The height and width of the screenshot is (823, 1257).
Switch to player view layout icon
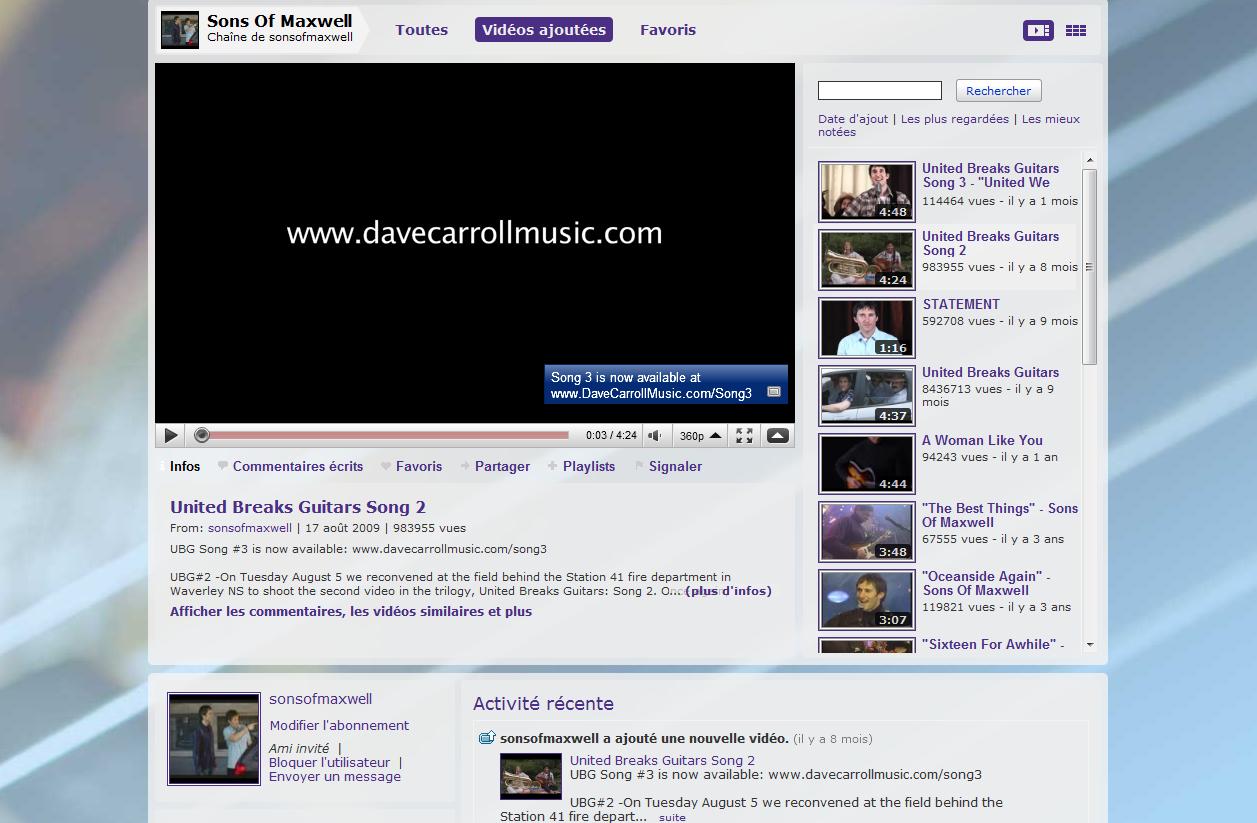point(1038,31)
